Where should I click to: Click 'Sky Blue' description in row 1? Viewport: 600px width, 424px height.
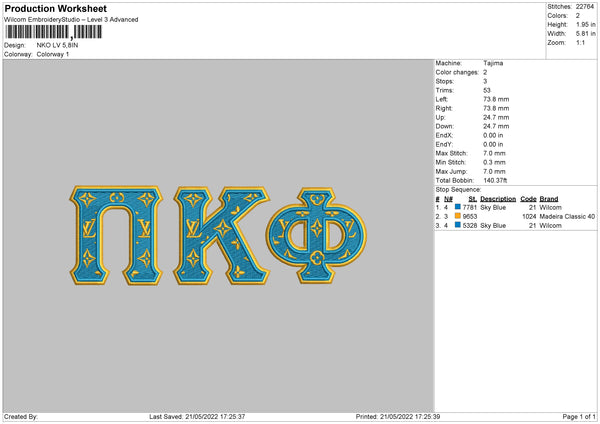493,207
